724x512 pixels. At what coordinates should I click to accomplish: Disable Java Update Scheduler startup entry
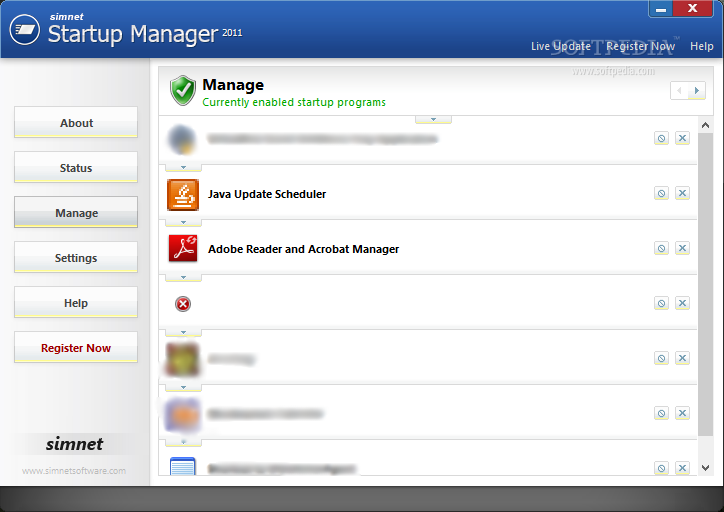coord(661,193)
